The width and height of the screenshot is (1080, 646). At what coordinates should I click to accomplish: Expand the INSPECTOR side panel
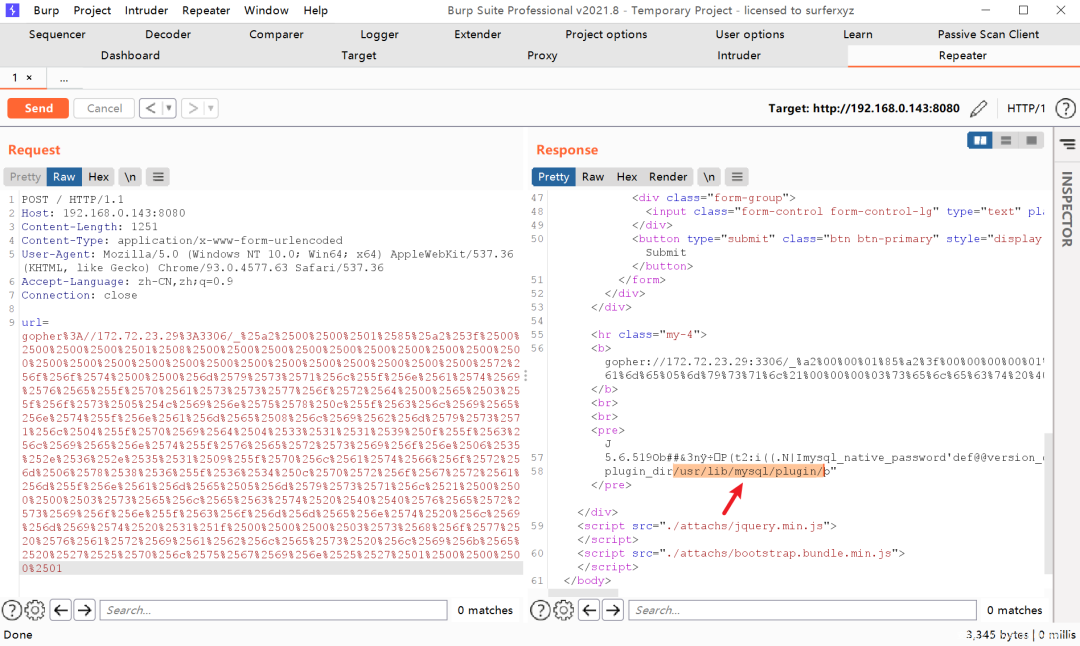click(x=1067, y=209)
